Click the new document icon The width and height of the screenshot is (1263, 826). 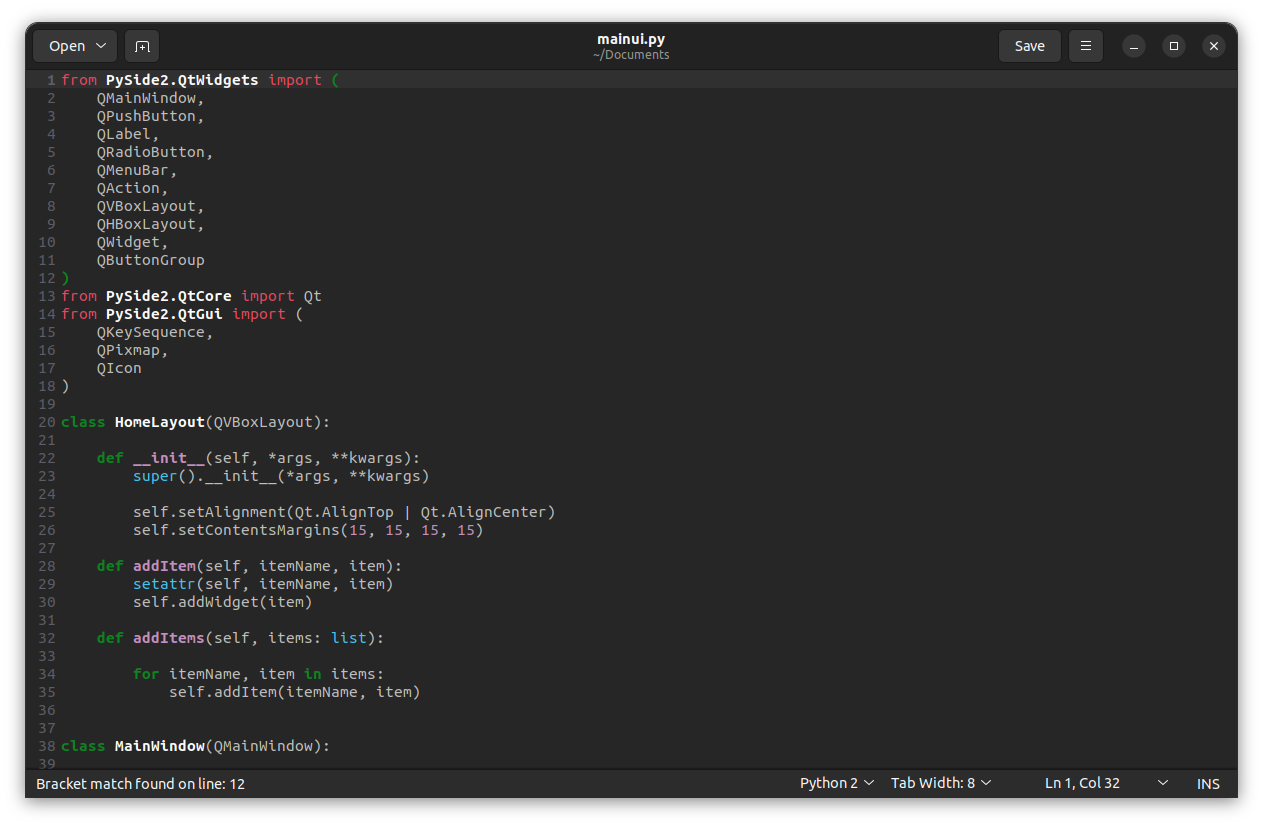click(x=142, y=46)
